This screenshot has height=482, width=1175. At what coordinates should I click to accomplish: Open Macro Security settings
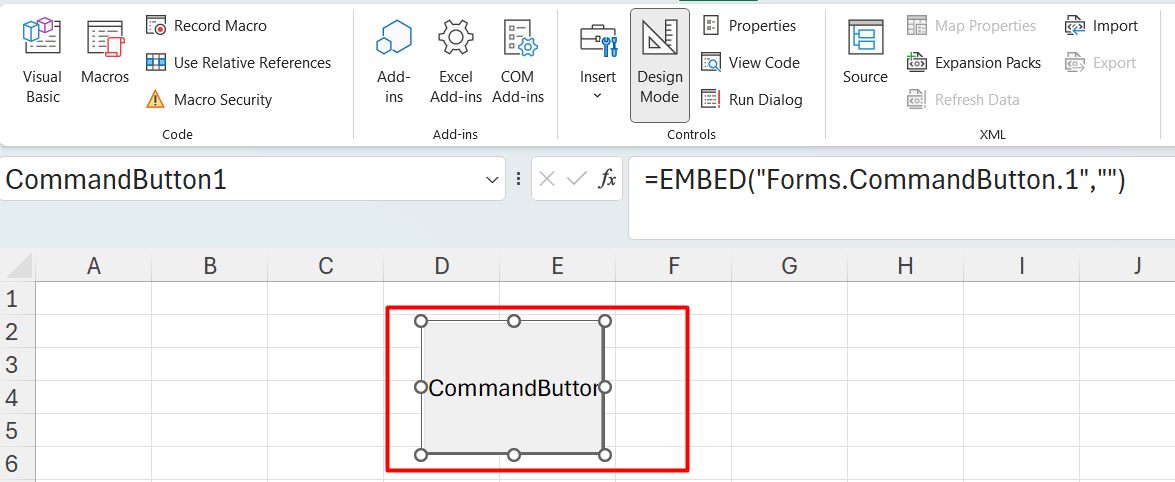[210, 100]
